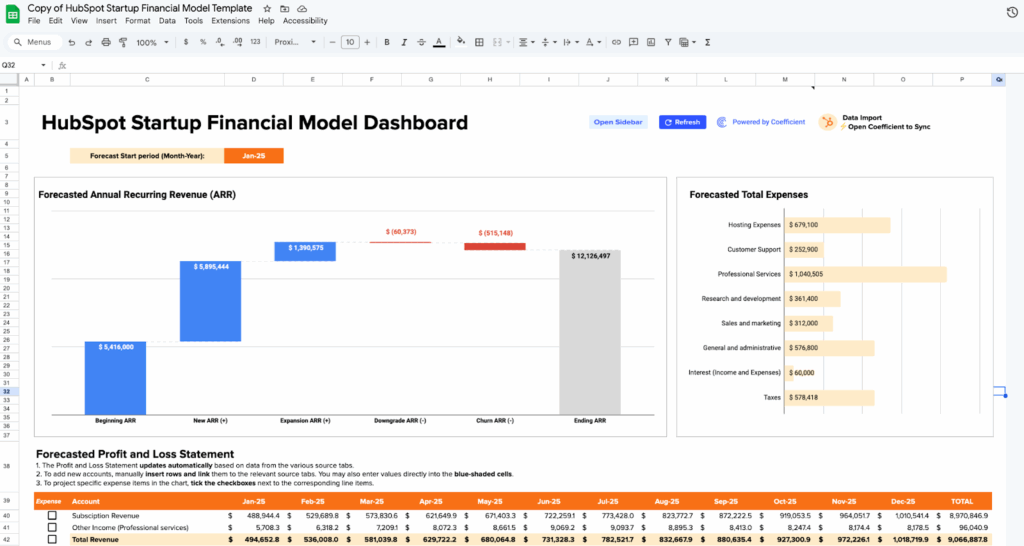
Task: Open the text color picker
Action: point(438,42)
